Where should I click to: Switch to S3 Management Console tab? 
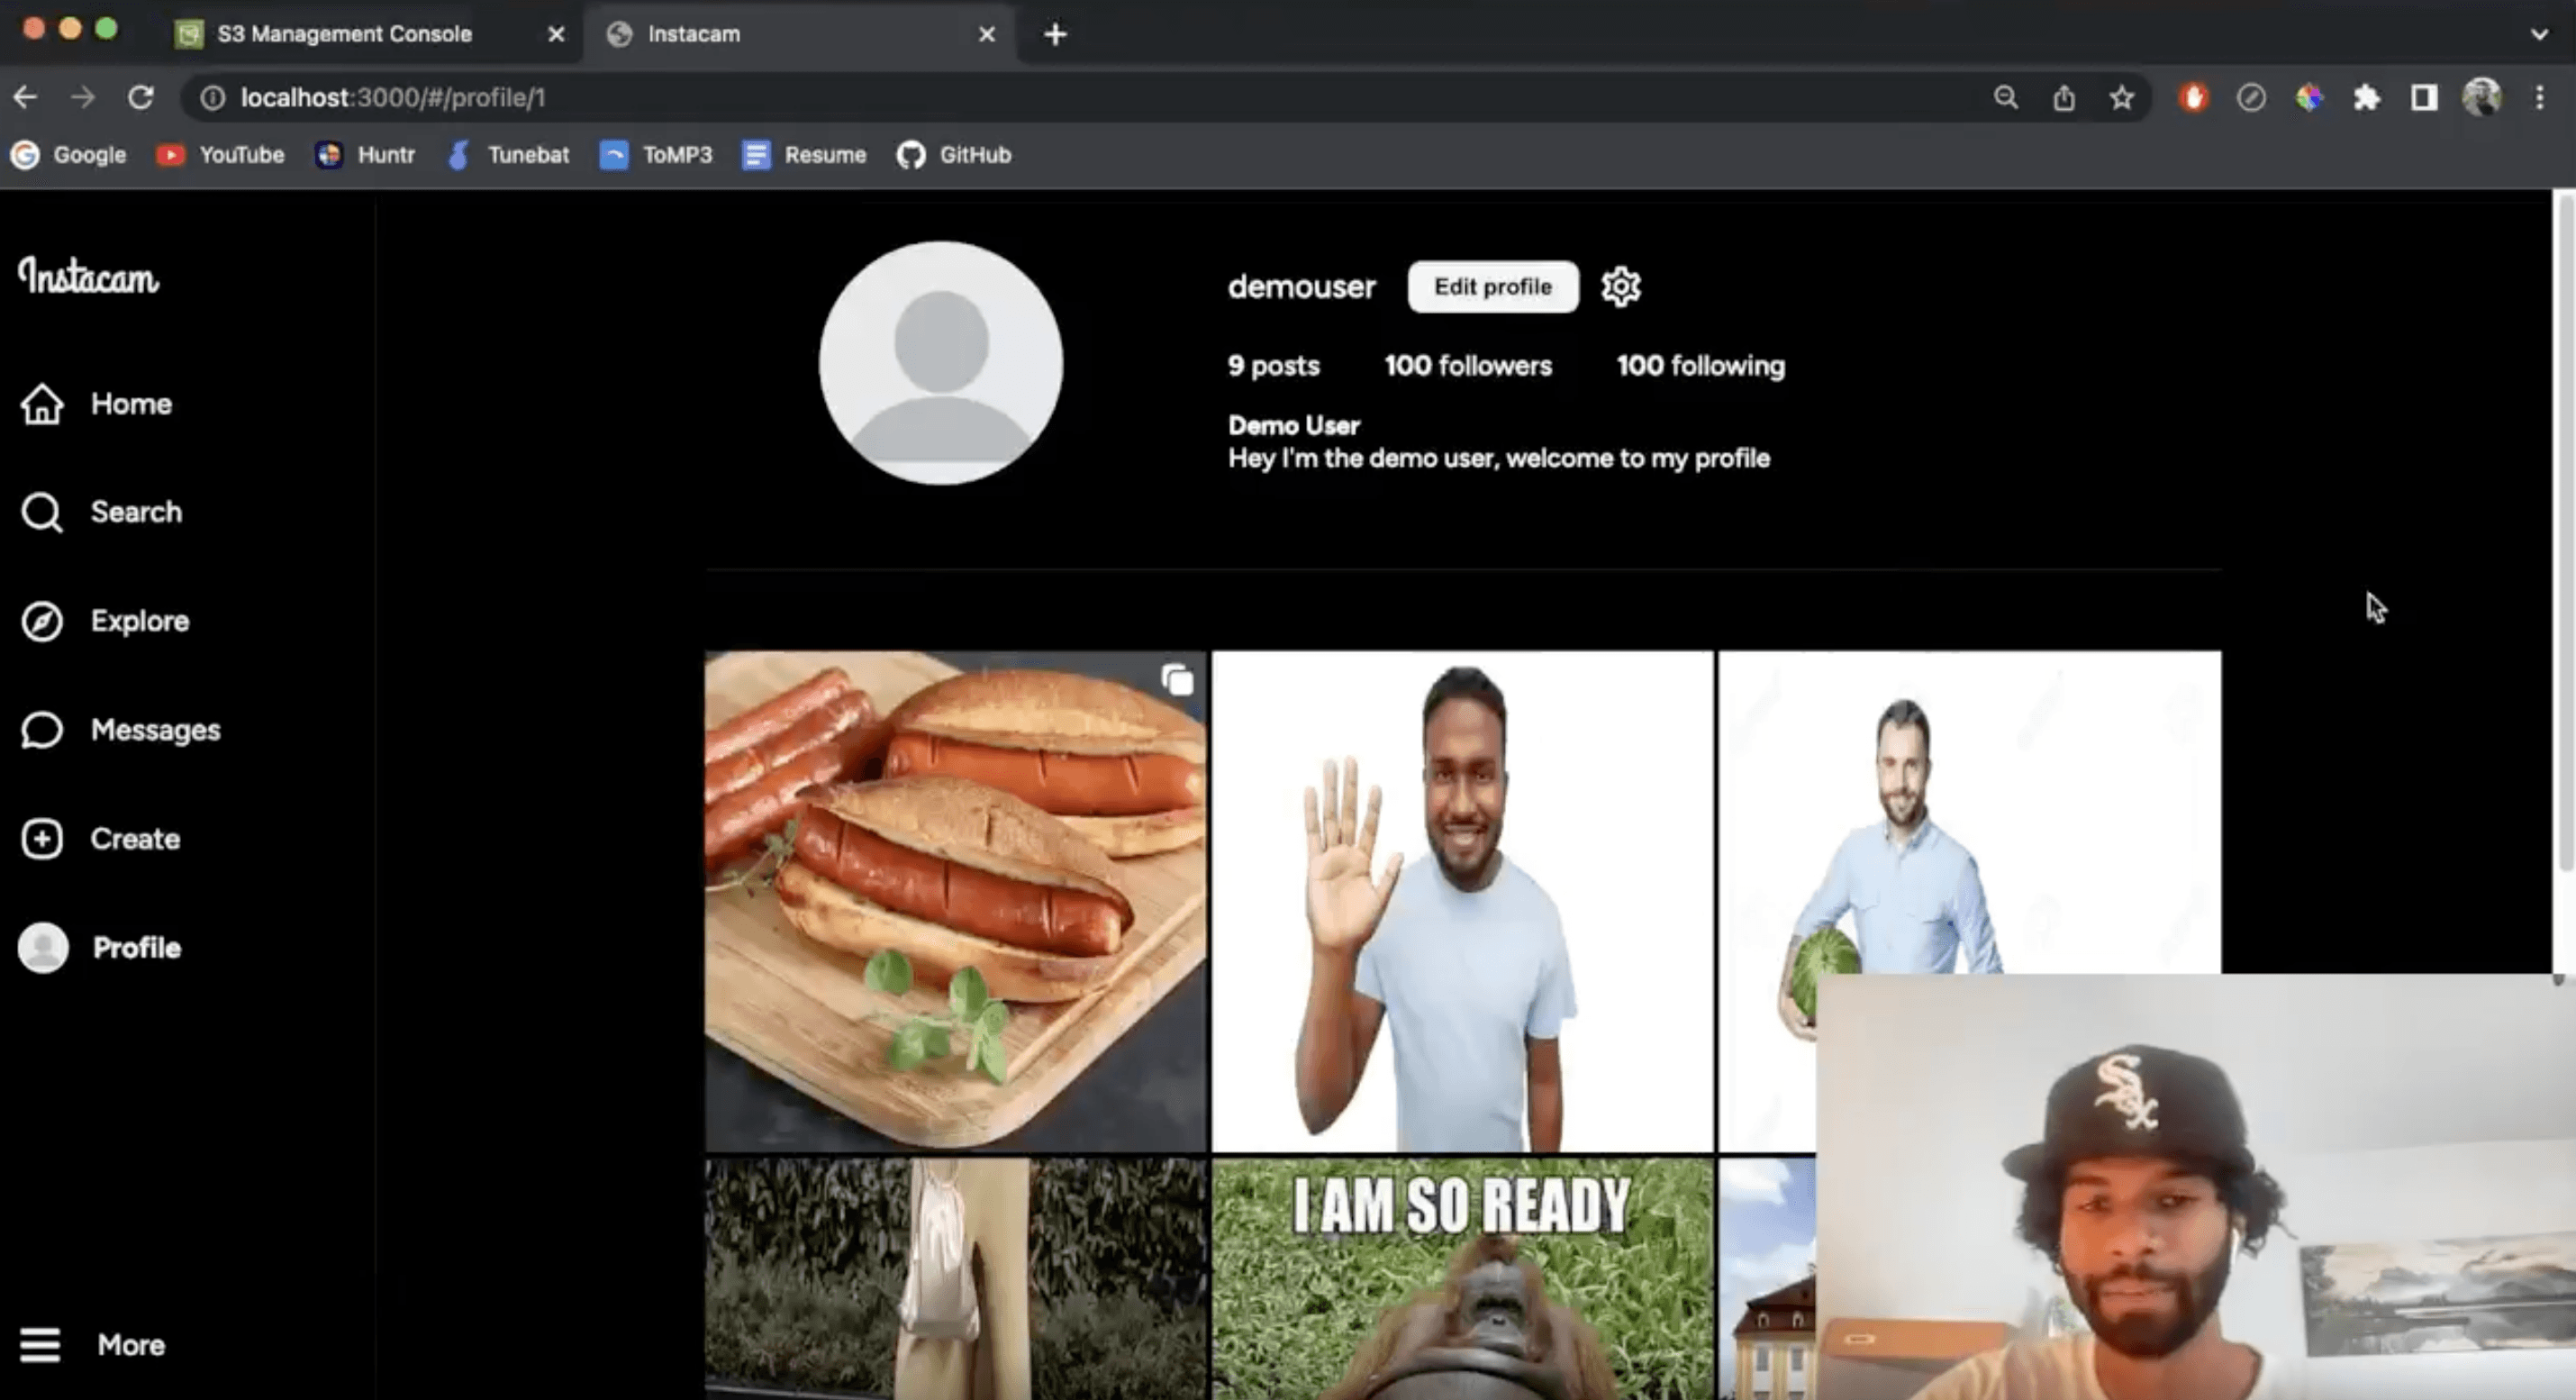370,34
